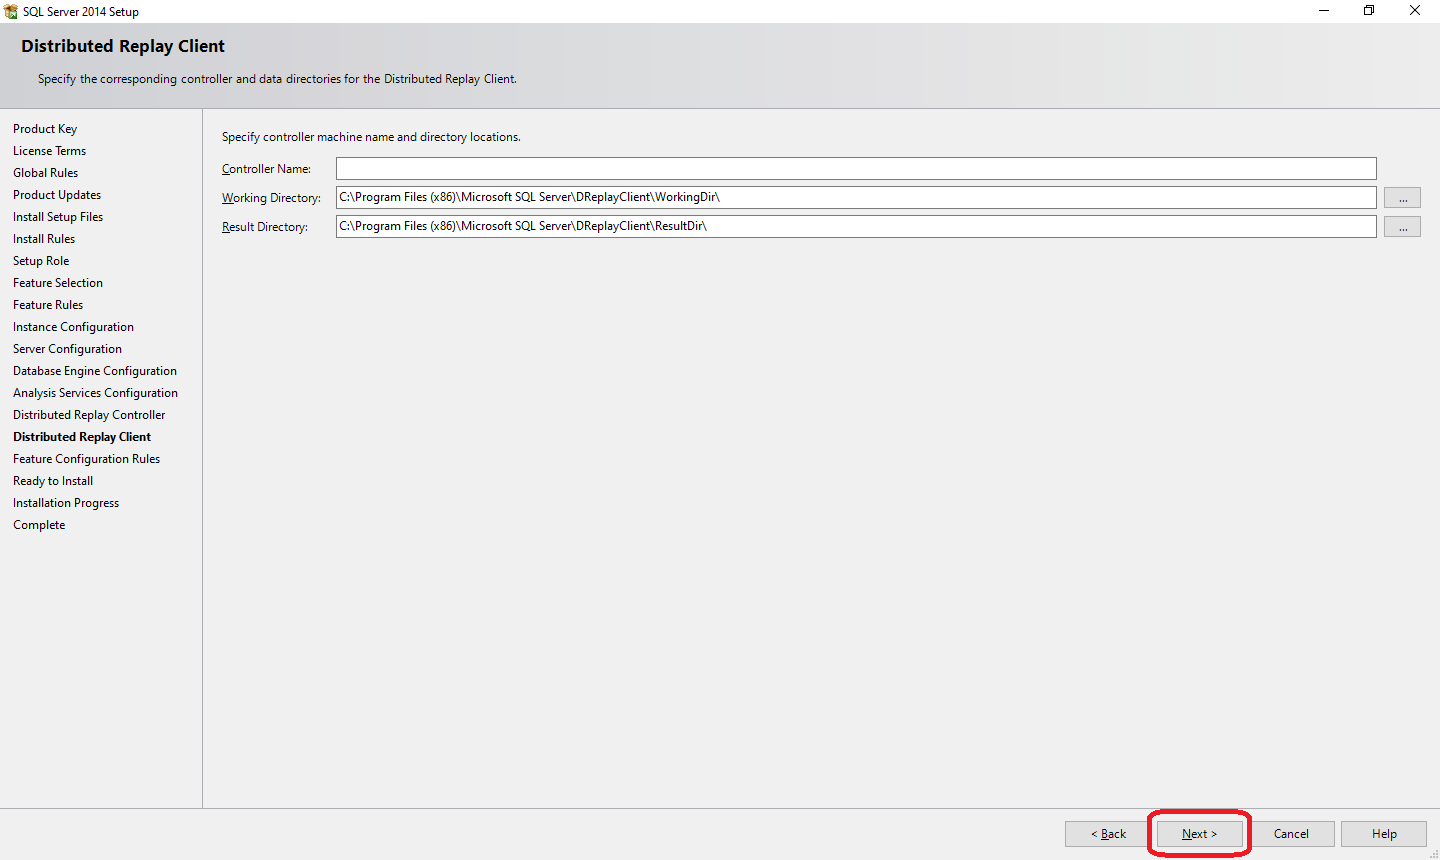Browse for Working Directory with ellipsis button
The width and height of the screenshot is (1440, 860).
[1402, 198]
